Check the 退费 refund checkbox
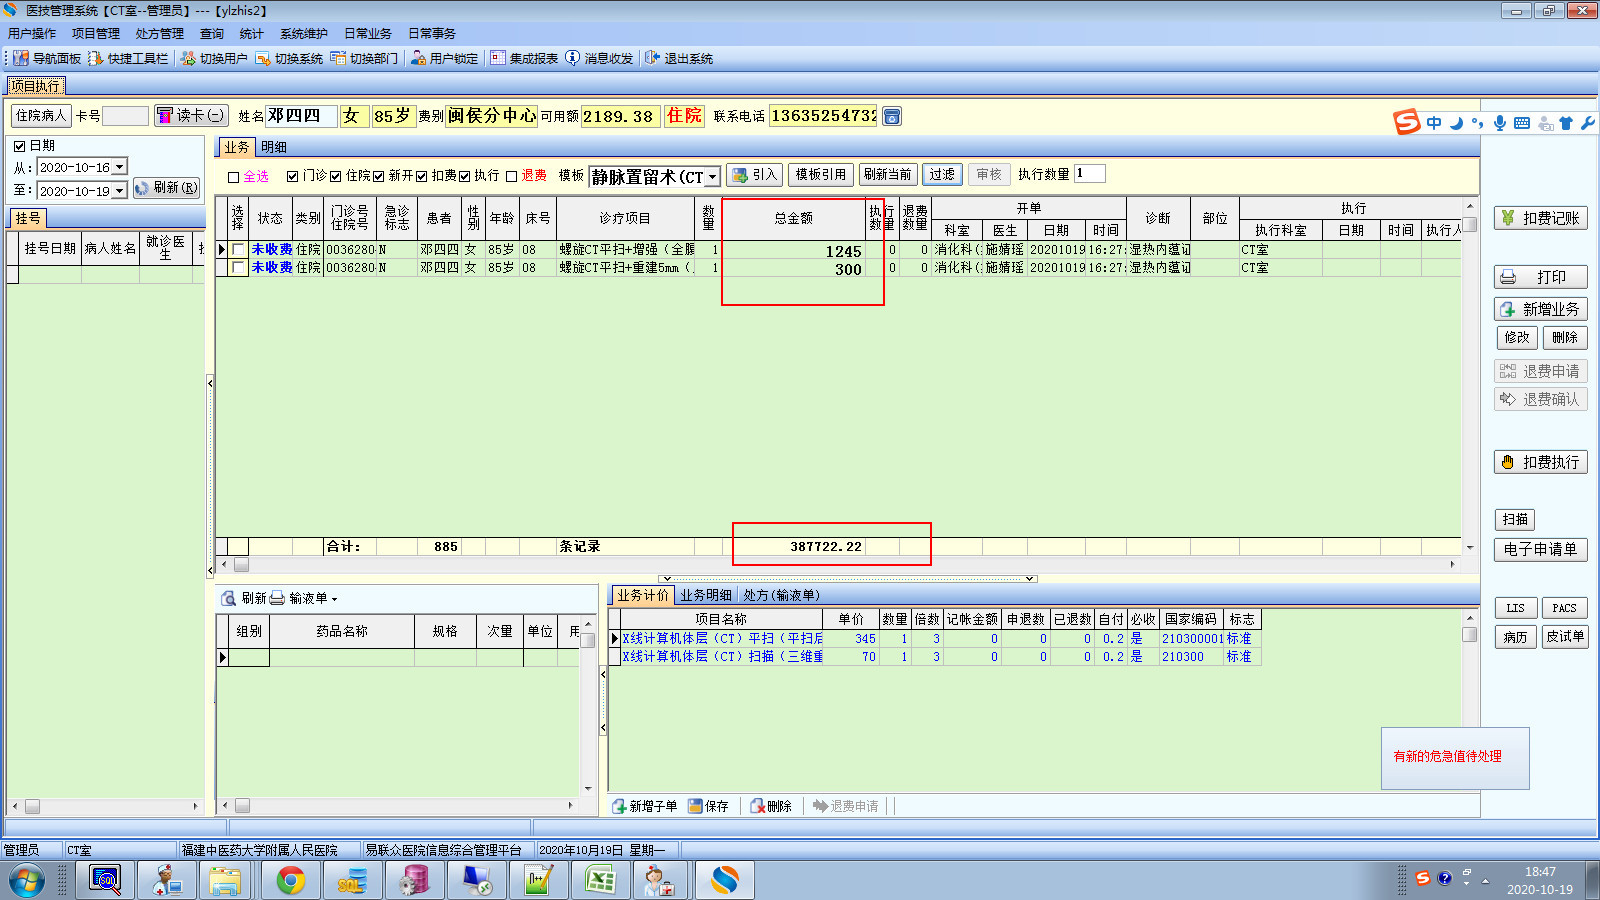The height and width of the screenshot is (900, 1600). tap(511, 176)
